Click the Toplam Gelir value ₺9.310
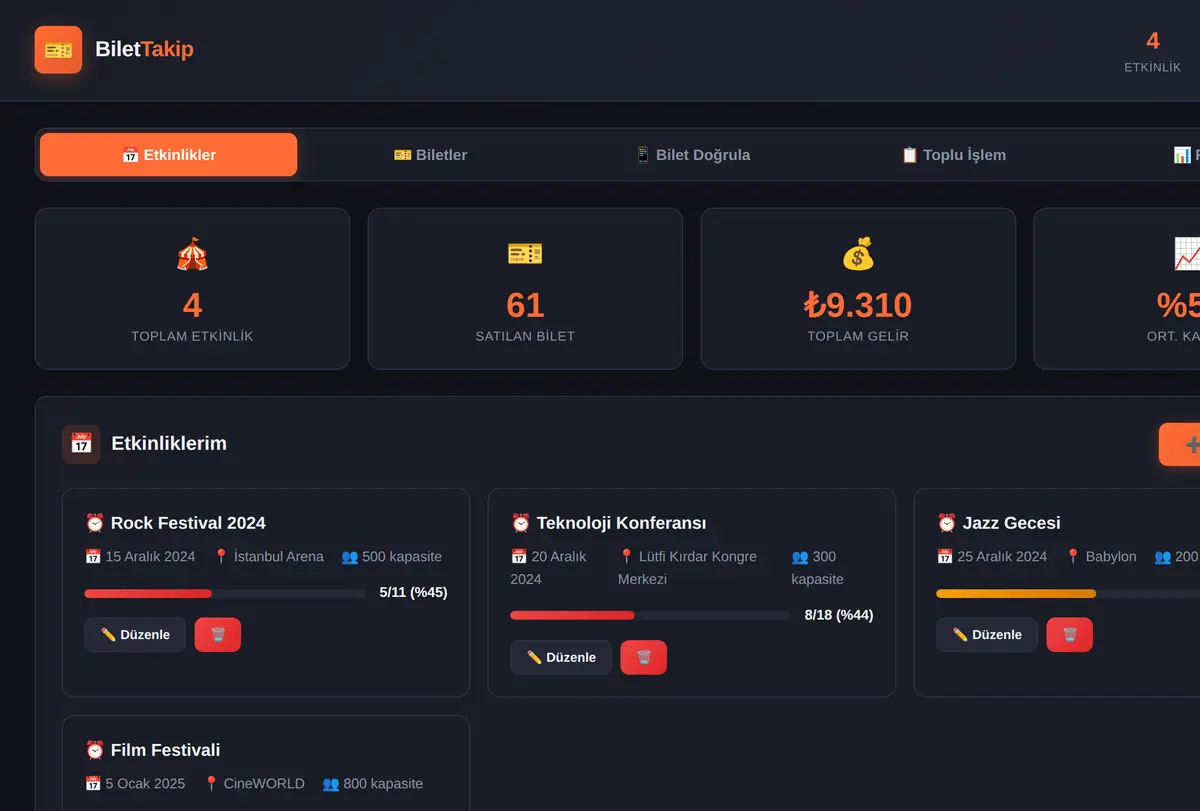The height and width of the screenshot is (811, 1200). (858, 305)
